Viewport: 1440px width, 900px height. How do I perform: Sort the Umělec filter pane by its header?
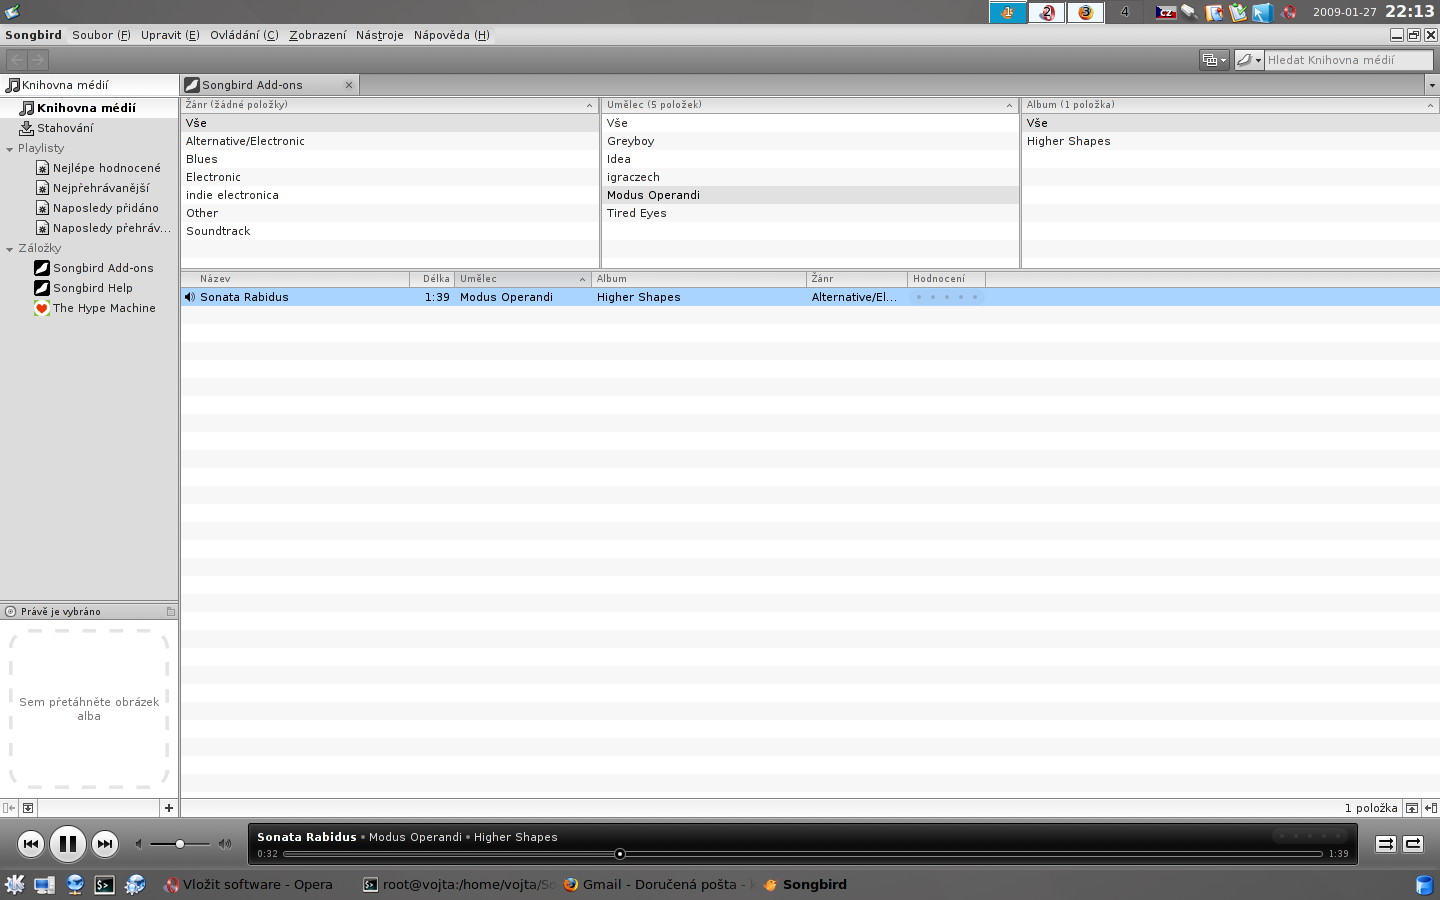pos(810,105)
